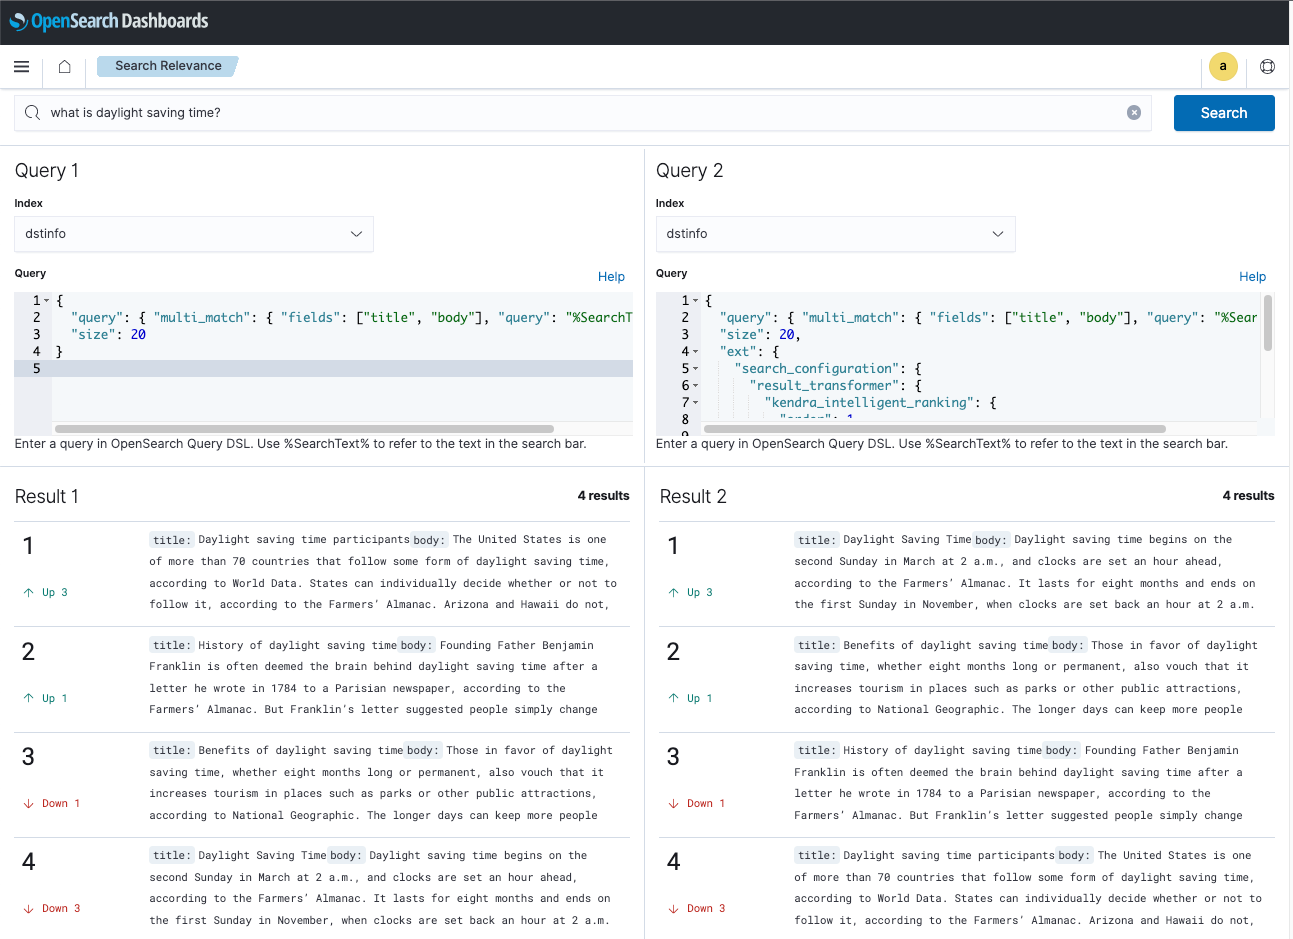Click rank number 4 in Result 2

coord(673,862)
